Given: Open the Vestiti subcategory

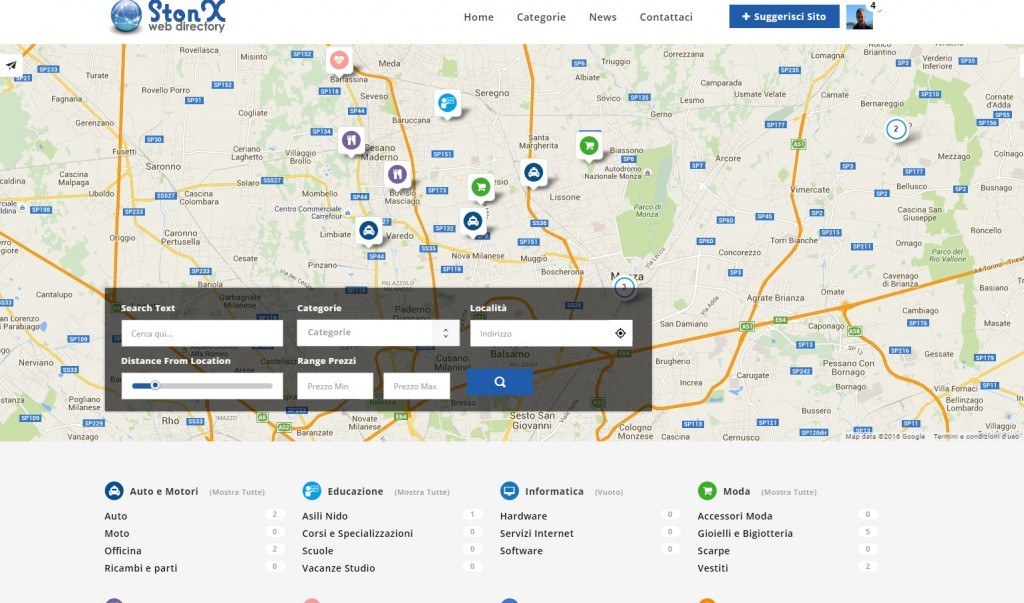Looking at the screenshot, I should (712, 568).
